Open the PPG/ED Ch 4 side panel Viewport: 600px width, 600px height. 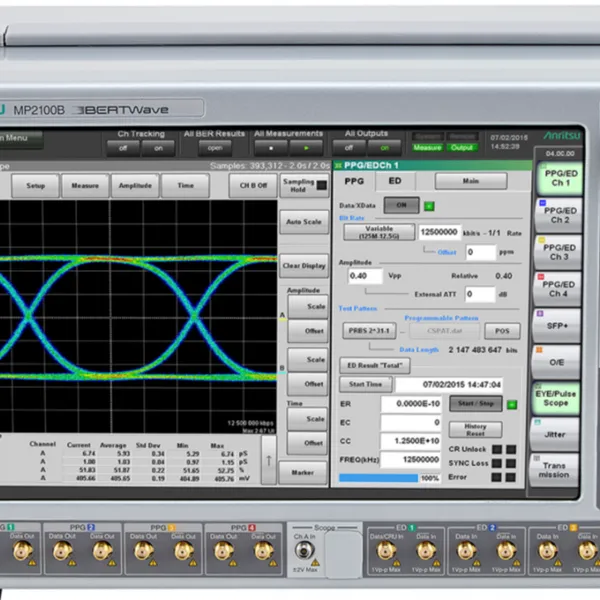click(558, 289)
